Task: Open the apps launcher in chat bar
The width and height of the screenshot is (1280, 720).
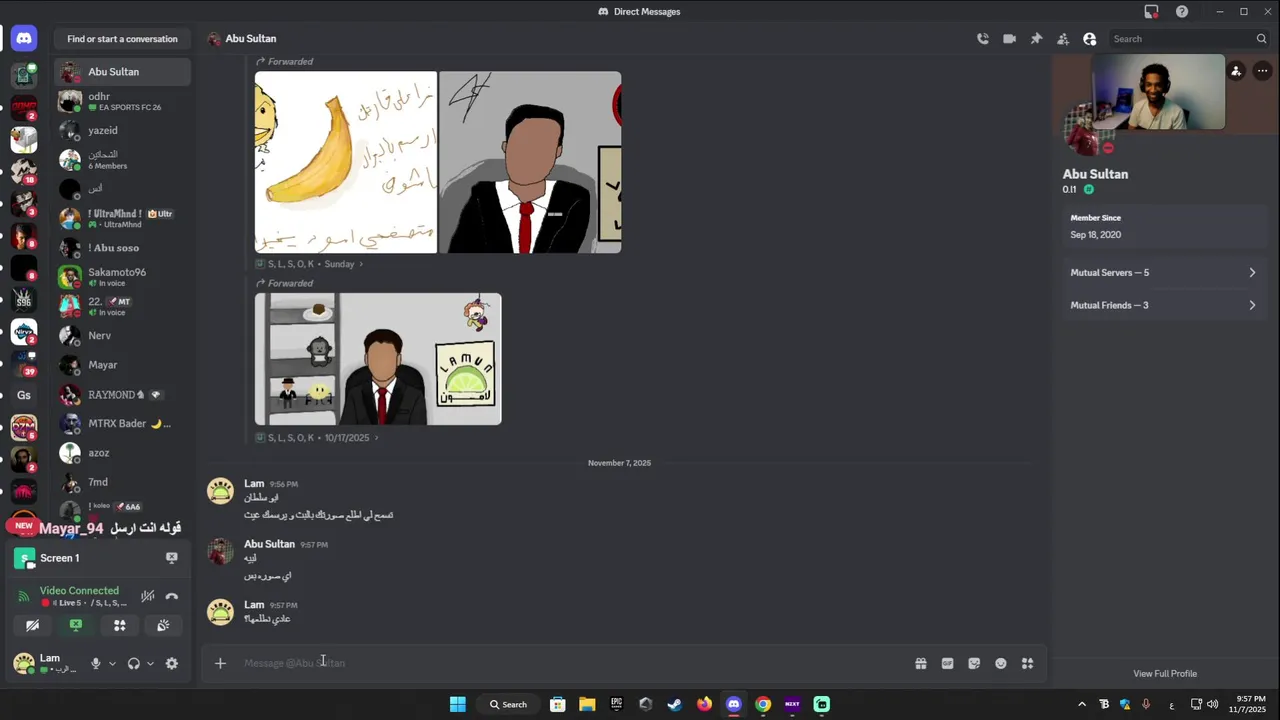Action: 1027,663
